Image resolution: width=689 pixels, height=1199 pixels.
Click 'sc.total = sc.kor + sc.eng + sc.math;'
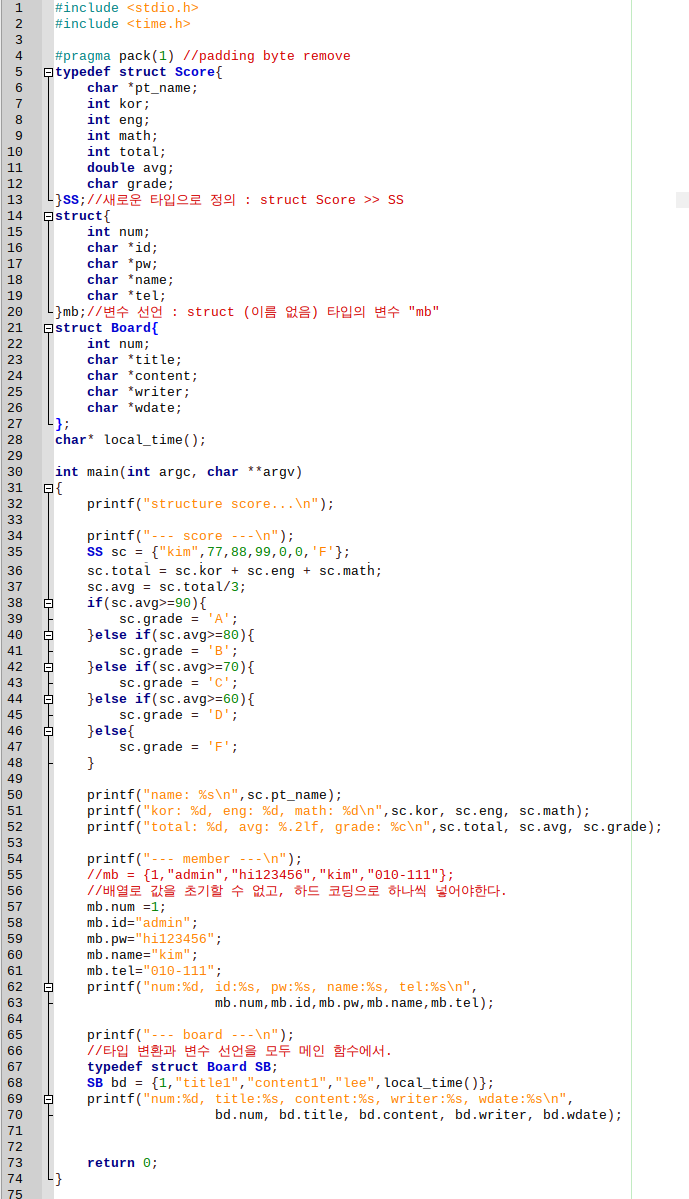235,571
